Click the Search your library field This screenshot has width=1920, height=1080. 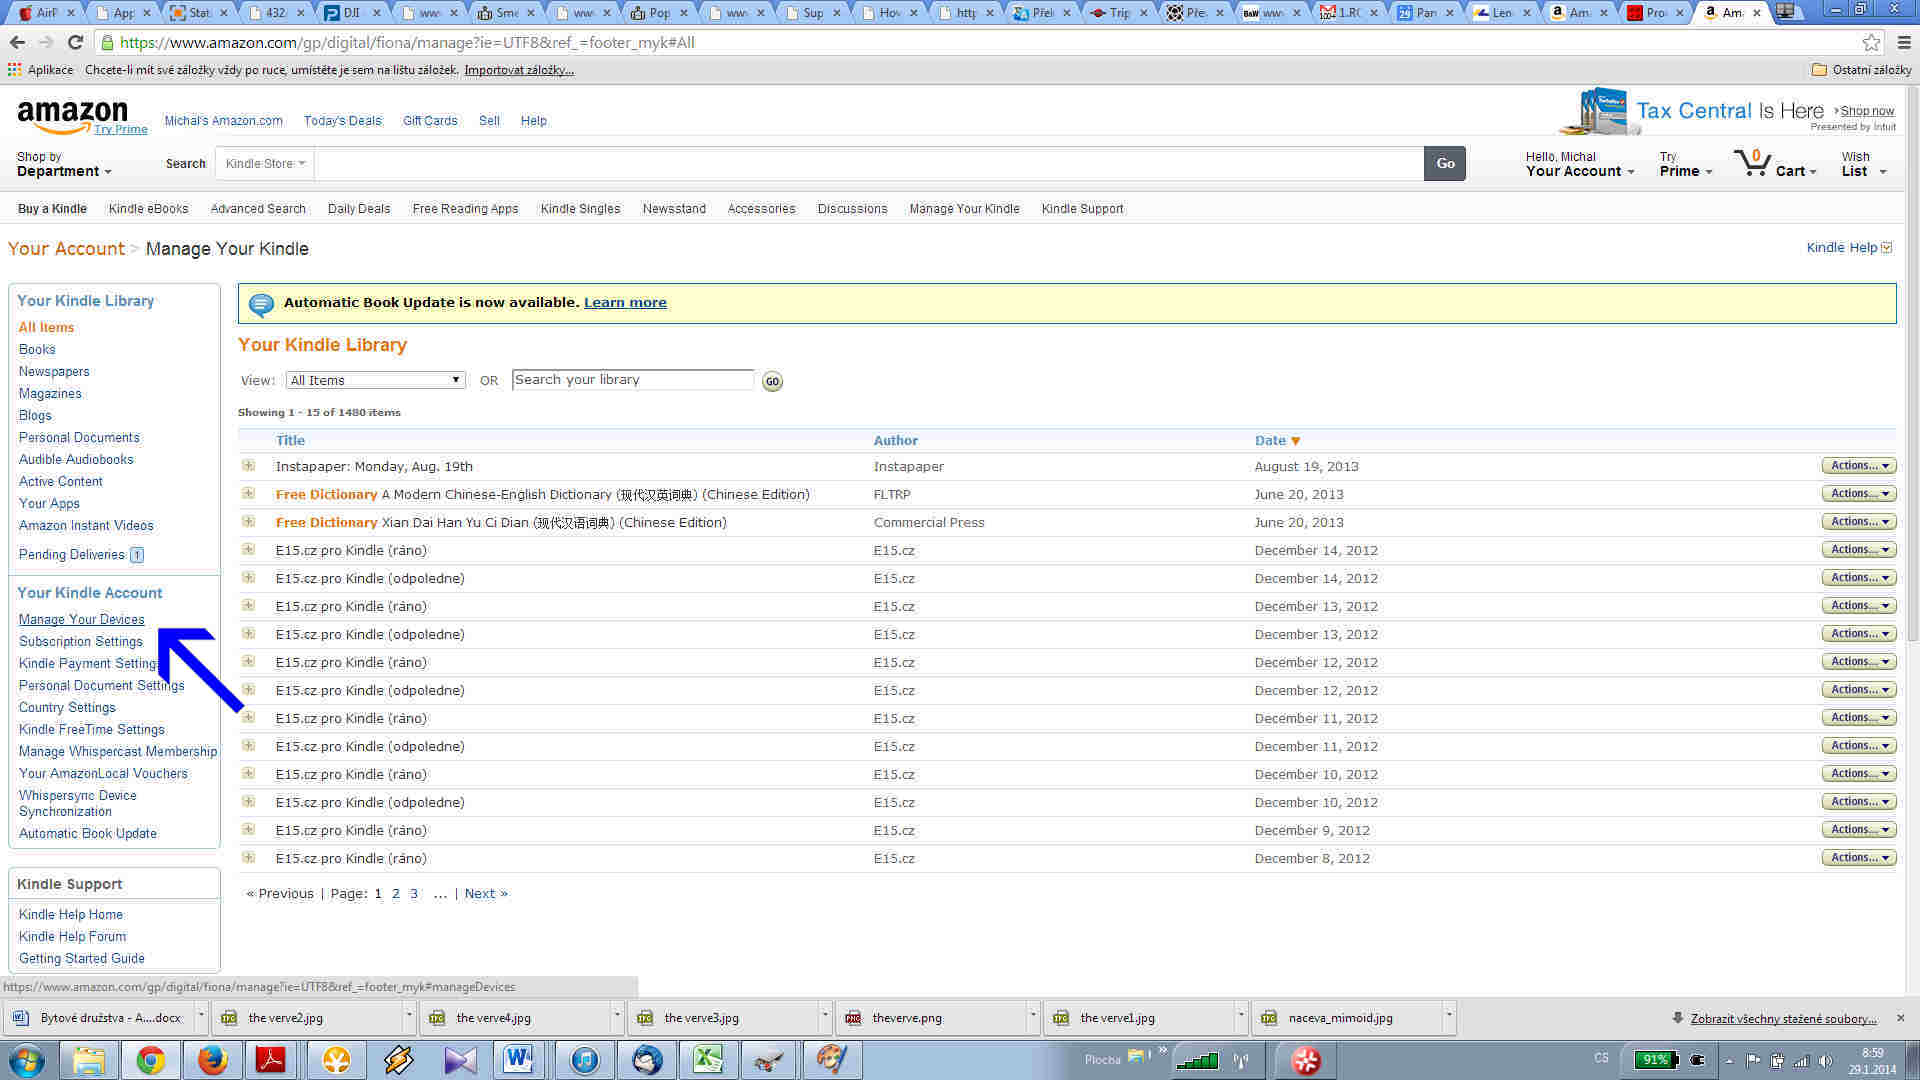[x=633, y=380]
